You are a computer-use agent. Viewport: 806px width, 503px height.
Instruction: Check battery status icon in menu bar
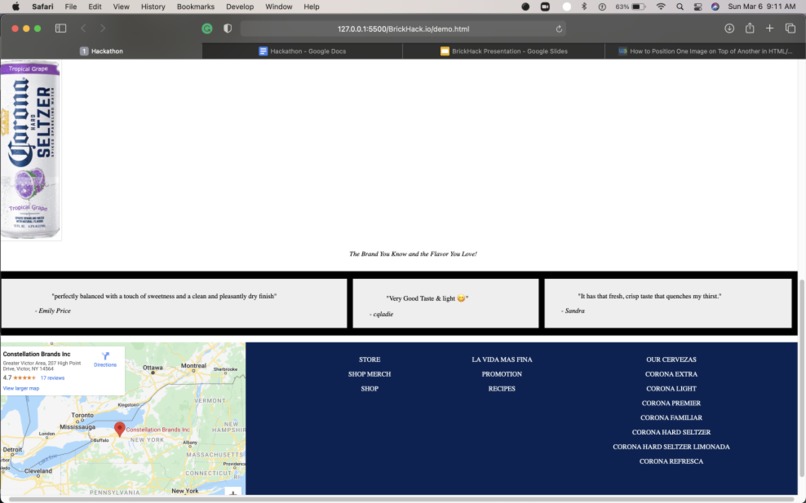638,7
